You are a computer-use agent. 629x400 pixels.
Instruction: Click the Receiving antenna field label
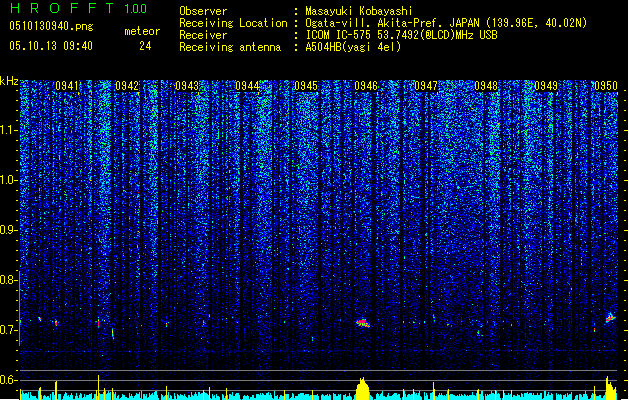(x=230, y=47)
